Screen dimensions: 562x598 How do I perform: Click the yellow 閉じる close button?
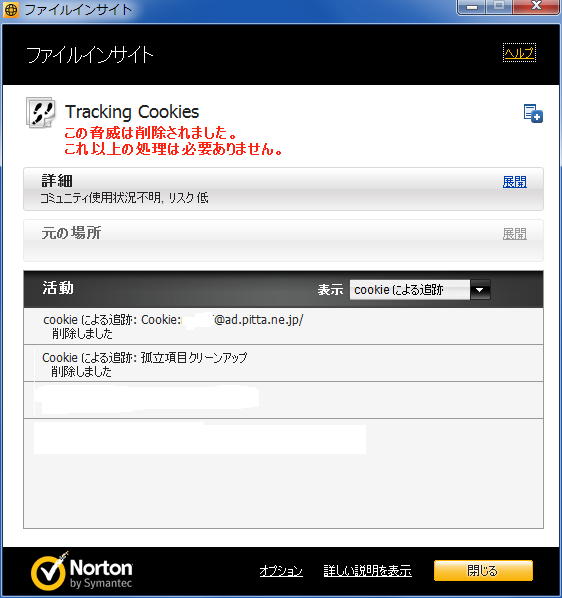483,571
